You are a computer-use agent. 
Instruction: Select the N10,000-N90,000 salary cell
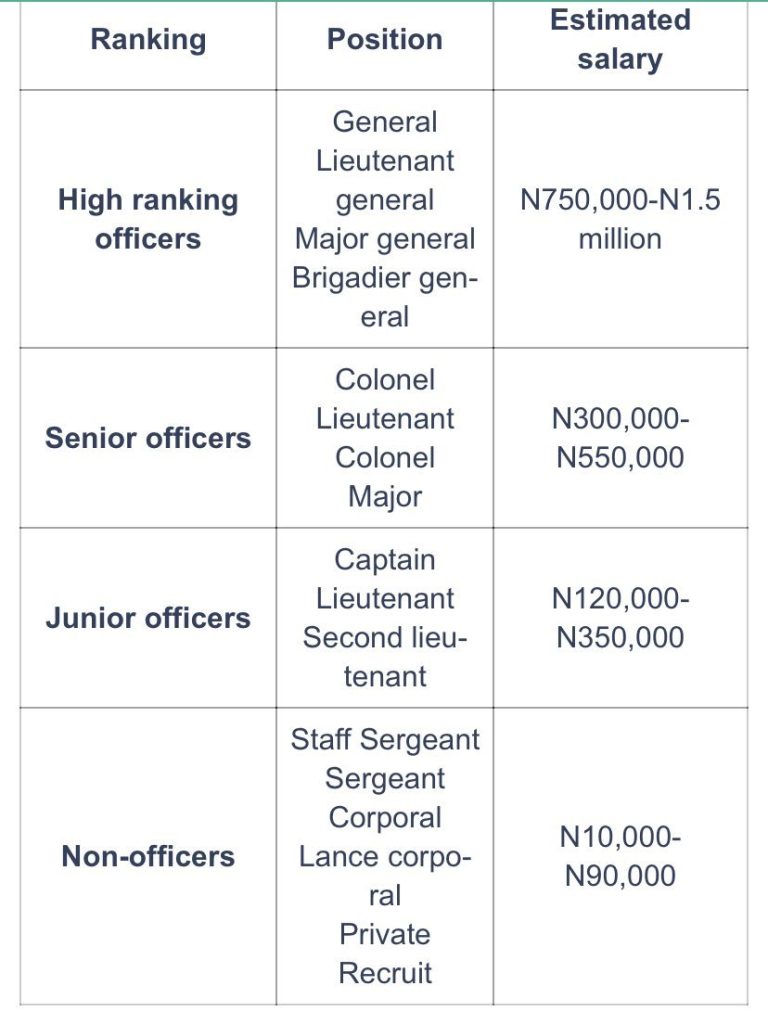pyautogui.click(x=620, y=856)
